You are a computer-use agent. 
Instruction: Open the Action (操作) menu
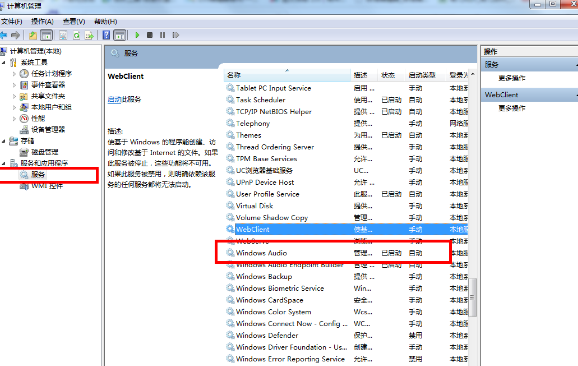(42, 21)
